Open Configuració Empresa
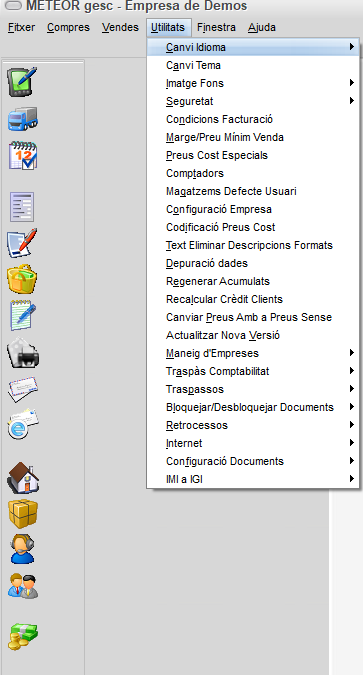 pyautogui.click(x=253, y=209)
